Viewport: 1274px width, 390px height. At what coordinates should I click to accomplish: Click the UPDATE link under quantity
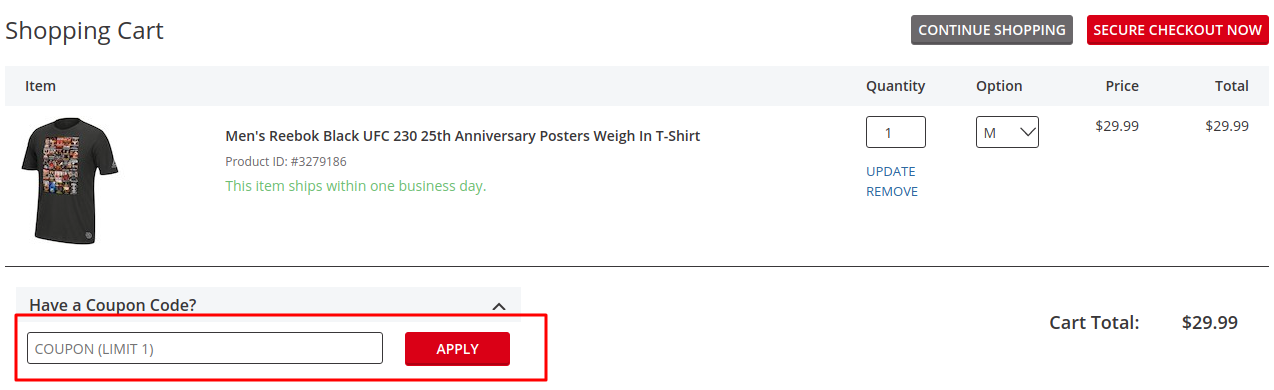coord(890,171)
